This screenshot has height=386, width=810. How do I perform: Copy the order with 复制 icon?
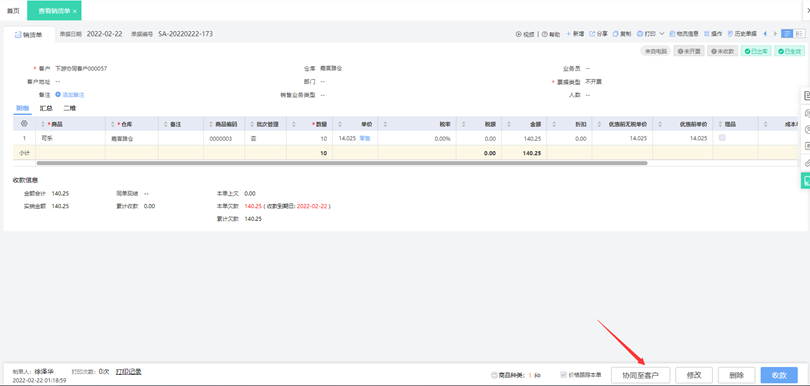click(616, 34)
